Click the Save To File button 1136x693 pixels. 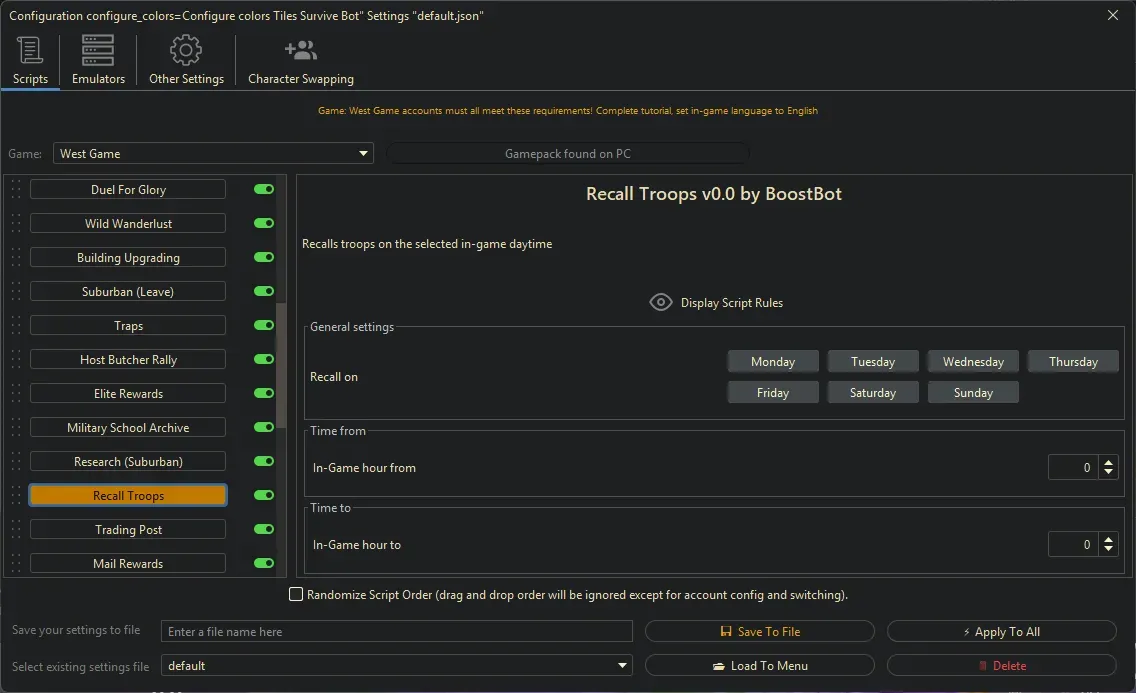(760, 632)
